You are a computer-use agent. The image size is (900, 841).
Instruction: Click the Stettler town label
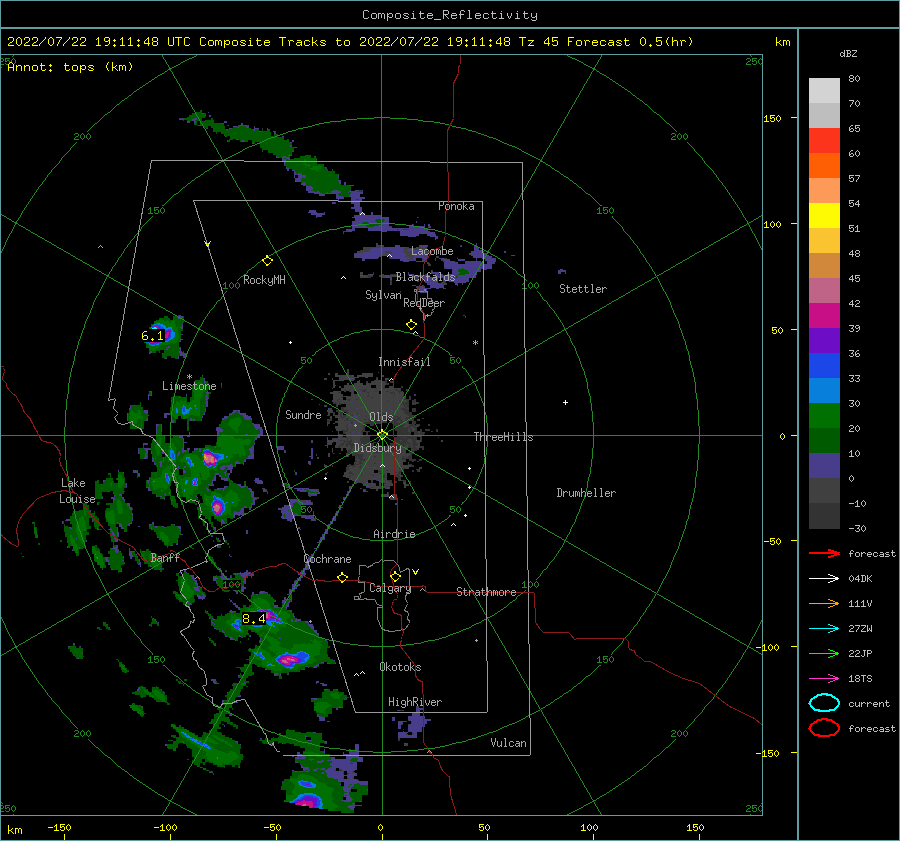583,289
